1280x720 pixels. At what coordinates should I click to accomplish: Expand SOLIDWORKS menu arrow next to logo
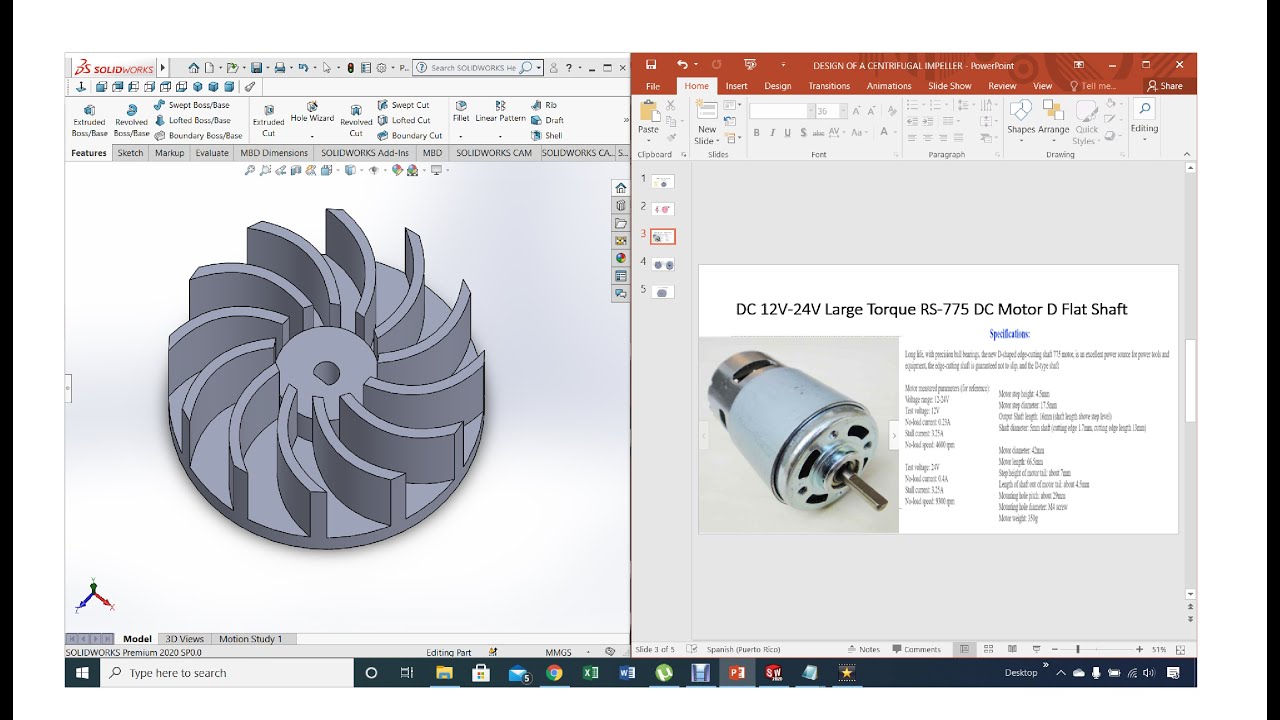coord(163,68)
